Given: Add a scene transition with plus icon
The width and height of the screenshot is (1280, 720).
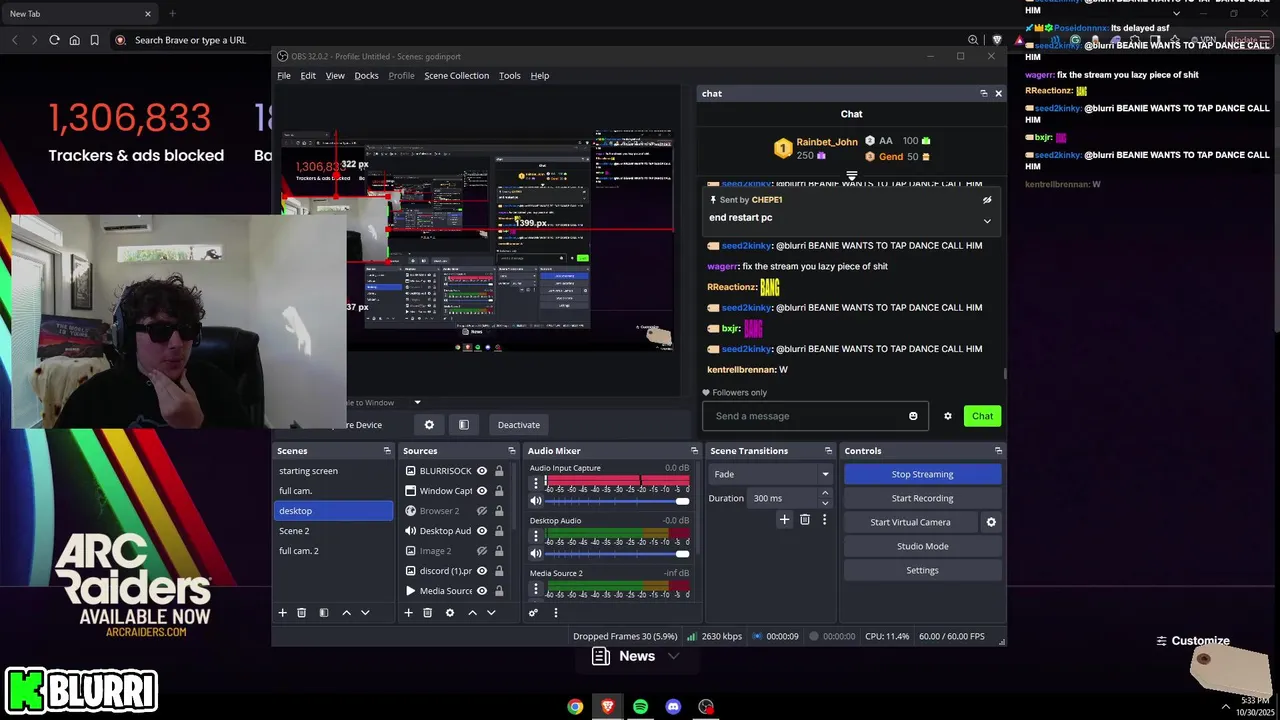Looking at the screenshot, I should (784, 519).
